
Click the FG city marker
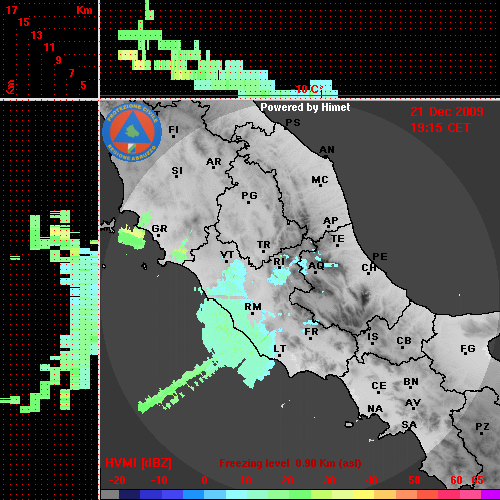(467, 350)
